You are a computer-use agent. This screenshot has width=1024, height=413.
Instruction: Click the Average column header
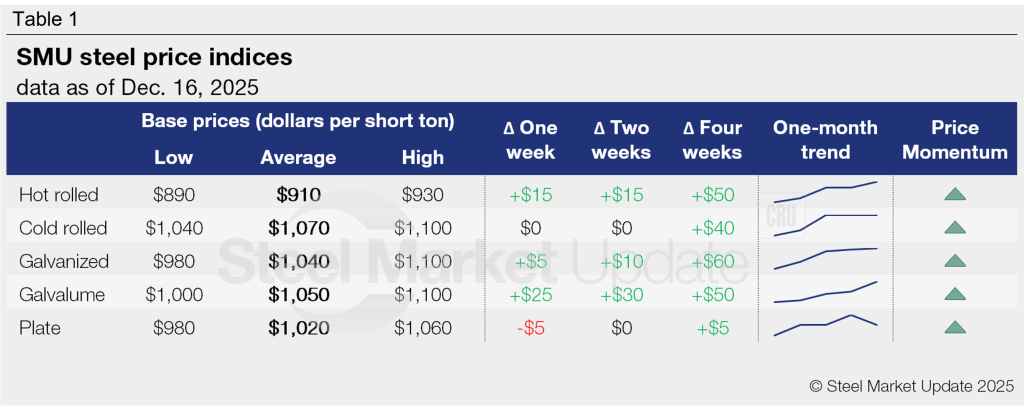point(298,157)
